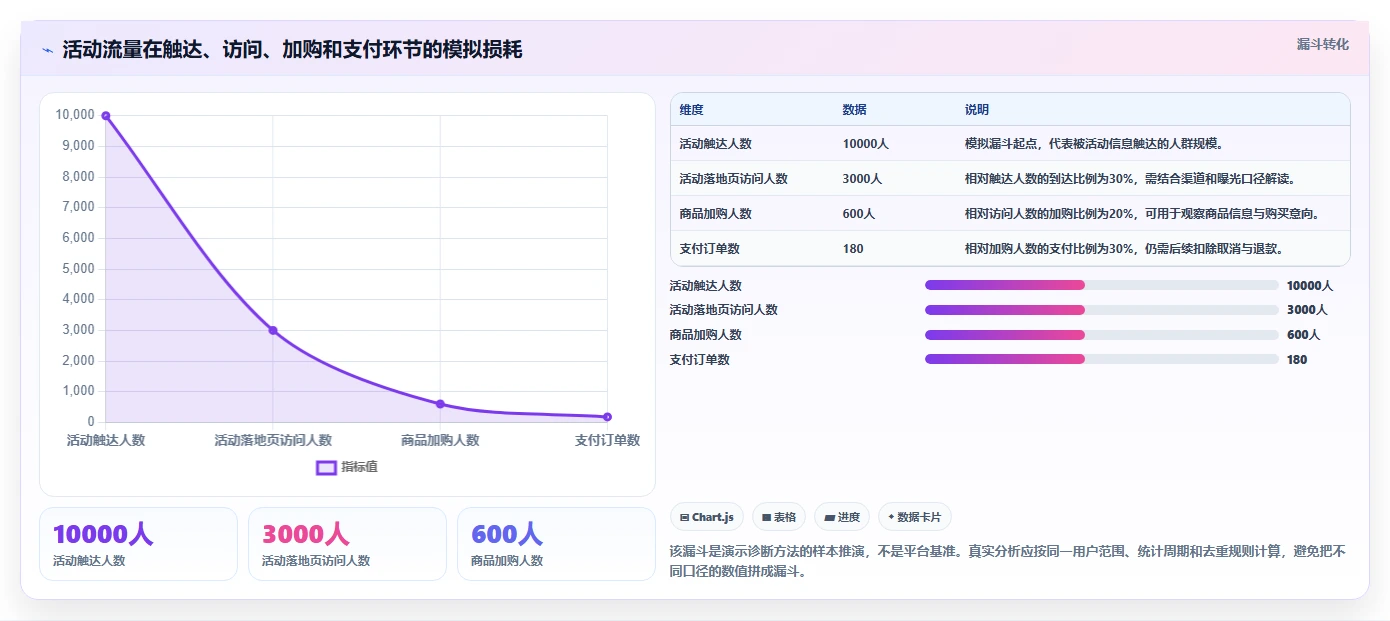Click the 10000人 value beside the progress bar
The image size is (1390, 621).
tap(1310, 285)
